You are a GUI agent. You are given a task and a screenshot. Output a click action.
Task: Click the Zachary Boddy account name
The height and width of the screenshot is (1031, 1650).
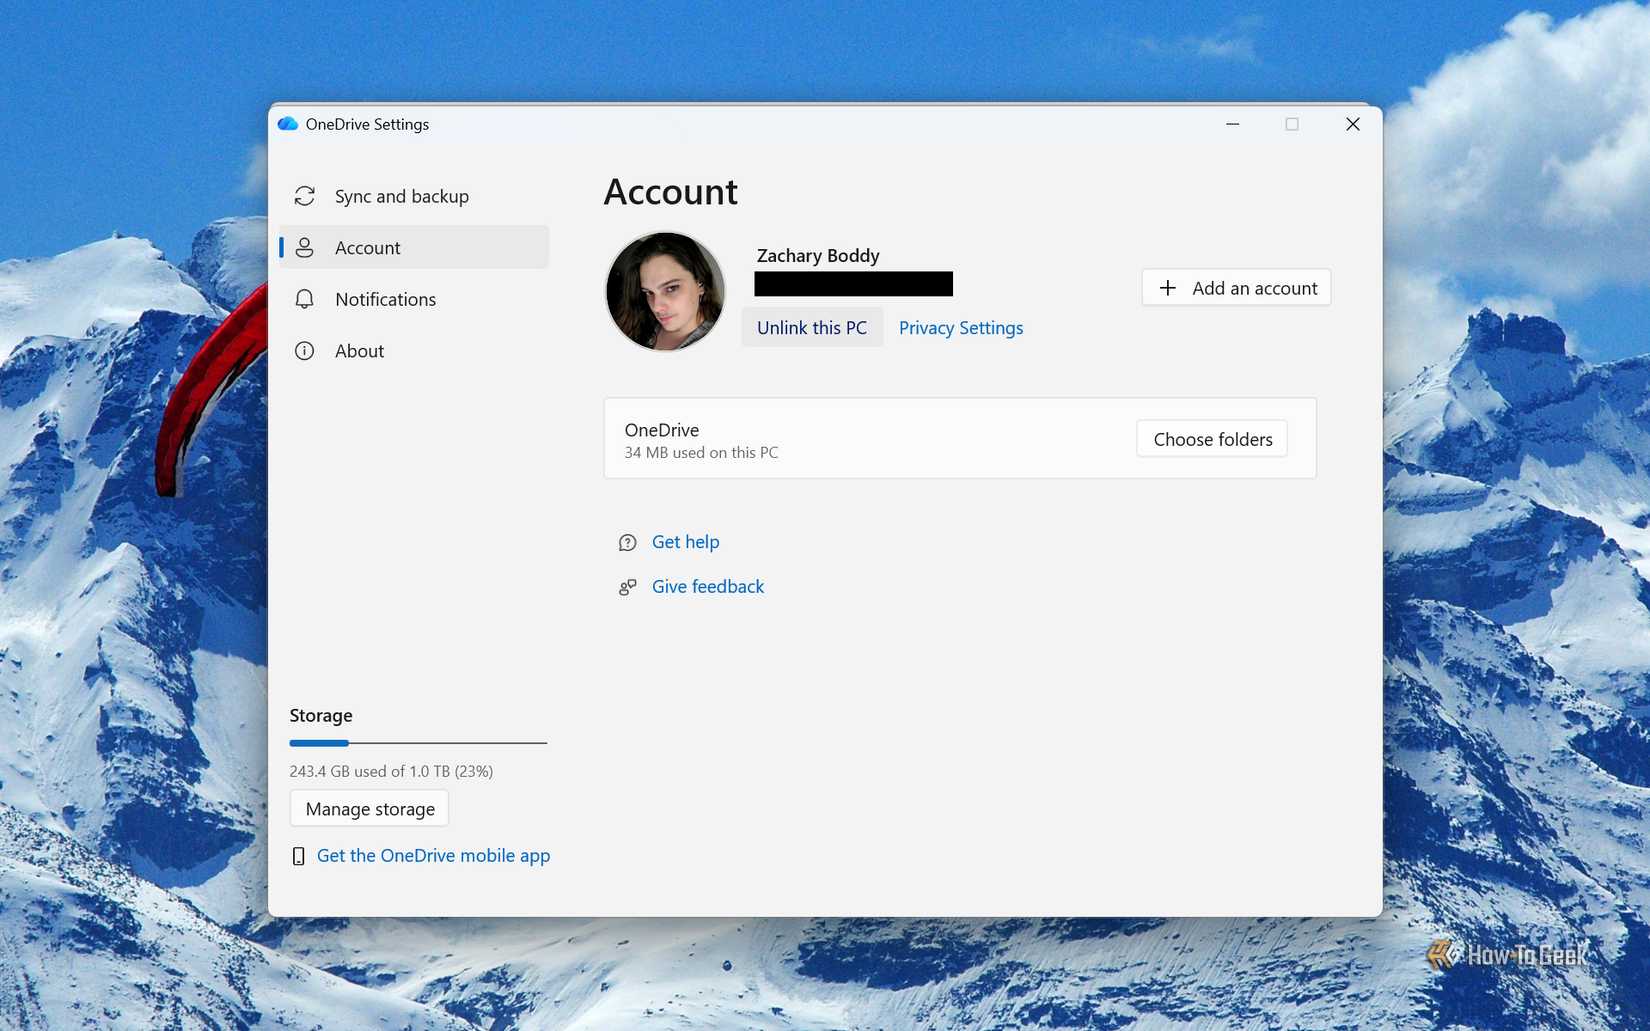(x=818, y=256)
